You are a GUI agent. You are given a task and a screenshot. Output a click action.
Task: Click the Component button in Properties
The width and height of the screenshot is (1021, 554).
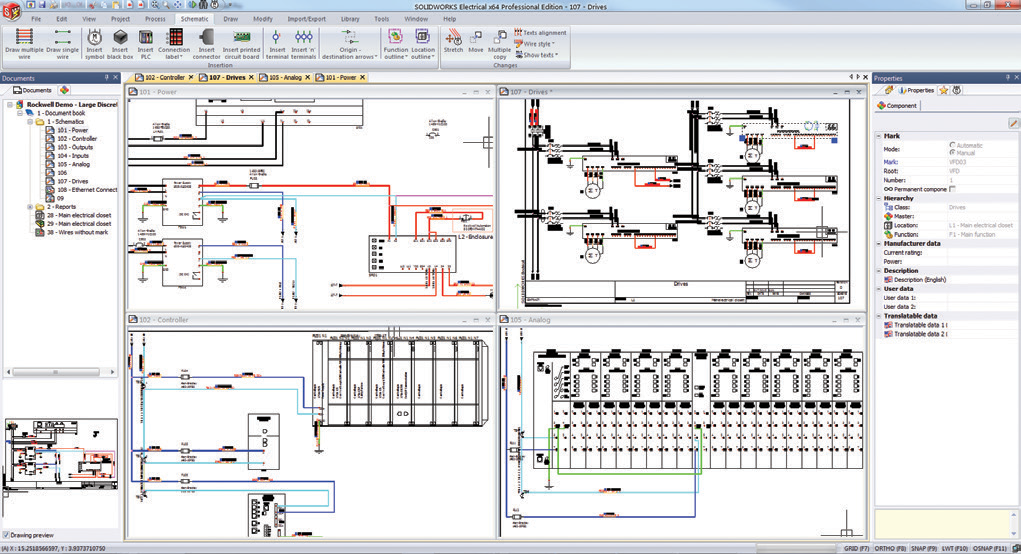tap(897, 105)
